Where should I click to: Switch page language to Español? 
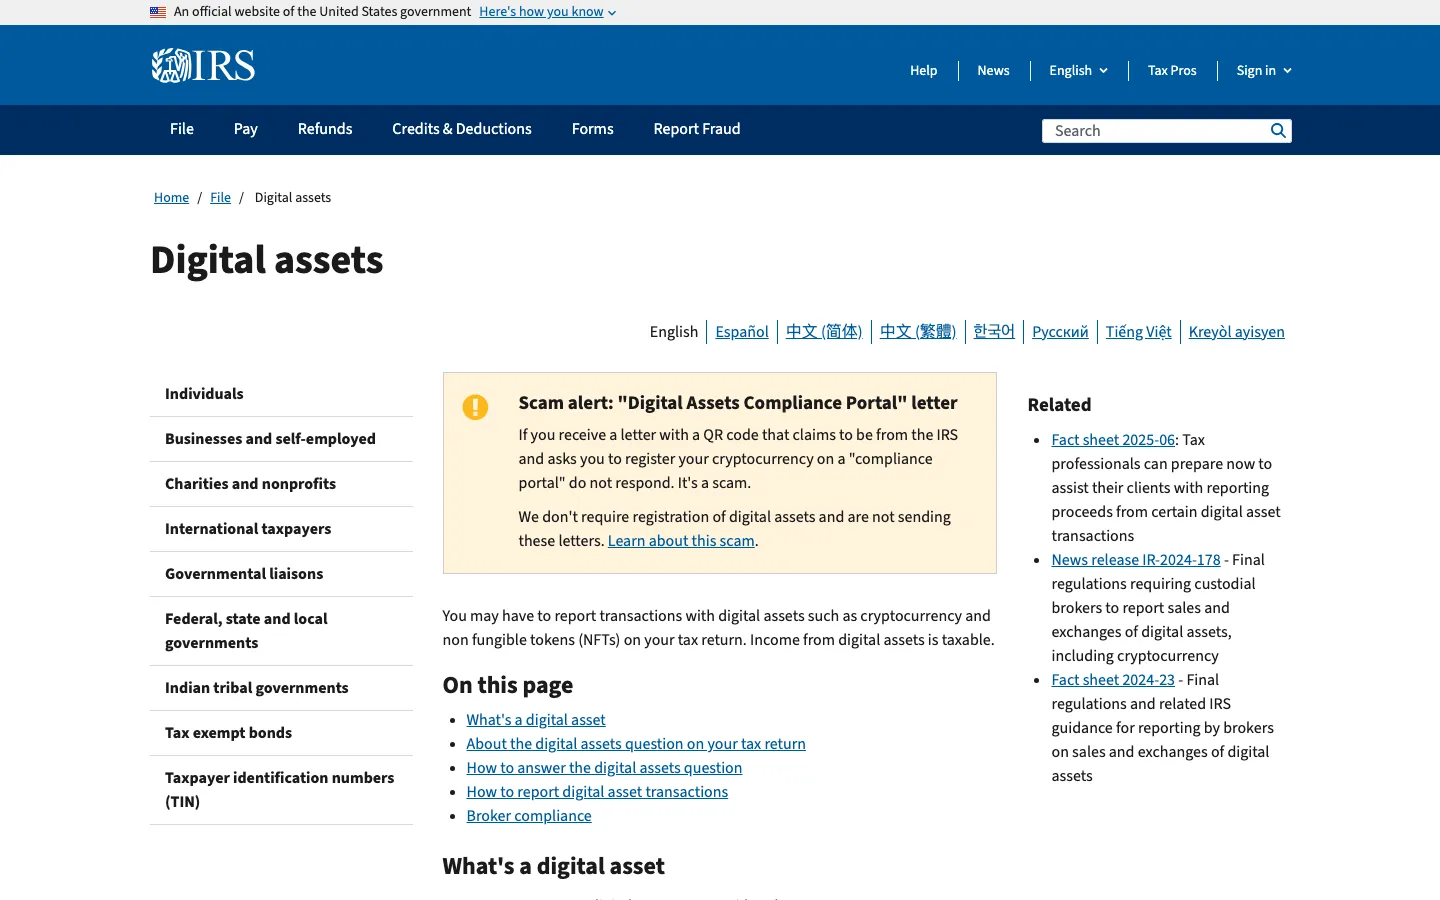click(x=742, y=332)
